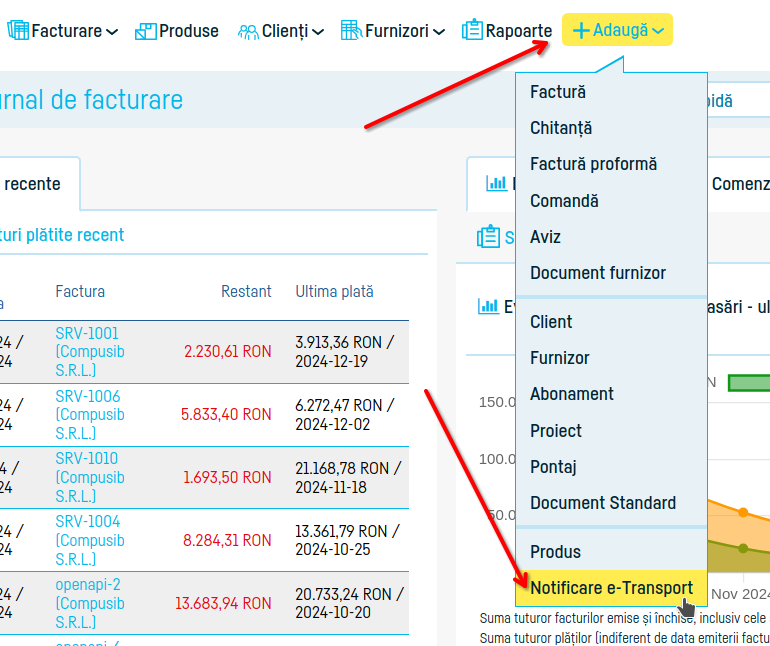The height and width of the screenshot is (646, 770).
Task: Open invoice SRV-1001 link
Action: tap(87, 333)
